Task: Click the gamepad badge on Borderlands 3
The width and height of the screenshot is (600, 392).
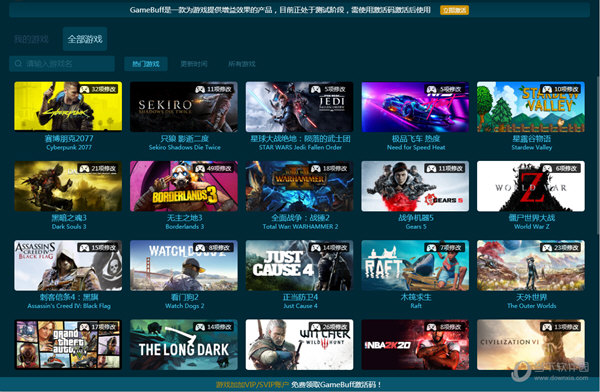Action: (x=214, y=168)
